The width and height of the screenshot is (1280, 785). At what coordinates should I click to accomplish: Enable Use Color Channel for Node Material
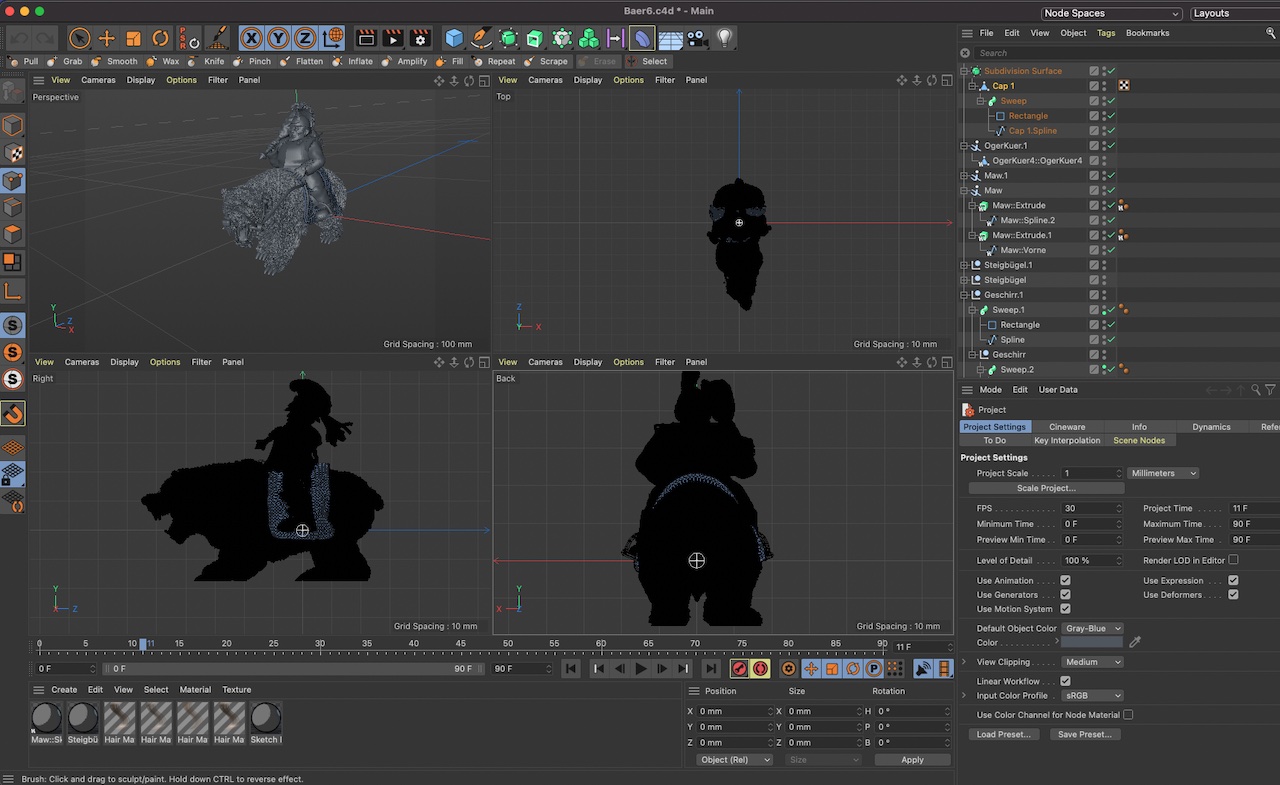1128,715
